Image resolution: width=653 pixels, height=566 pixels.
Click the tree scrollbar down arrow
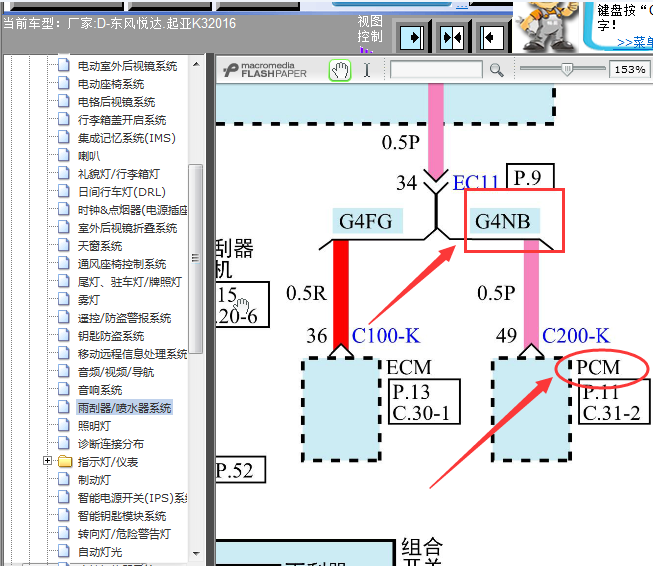(x=196, y=554)
